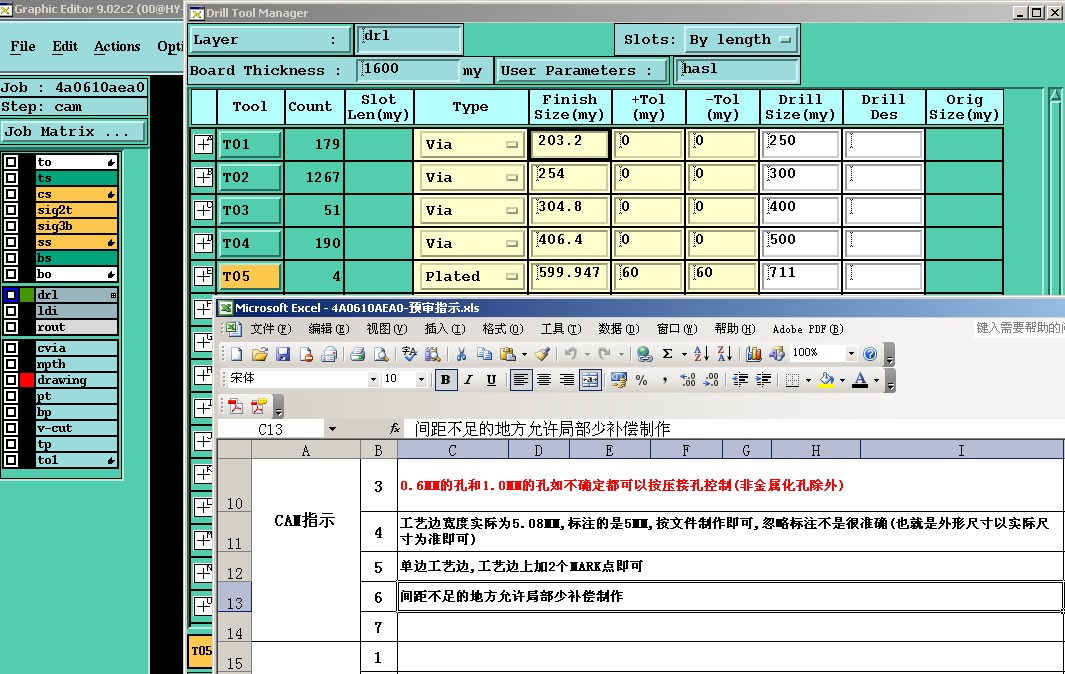Click the Copy icon in Excel toolbar
The height and width of the screenshot is (674, 1065).
[x=484, y=354]
